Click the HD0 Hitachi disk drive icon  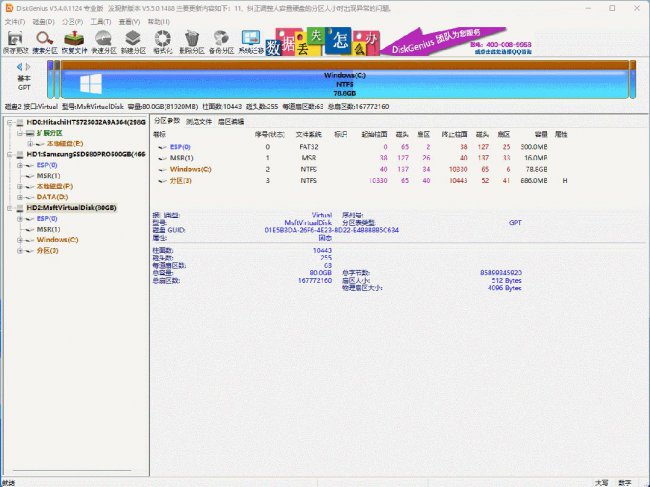pyautogui.click(x=20, y=122)
